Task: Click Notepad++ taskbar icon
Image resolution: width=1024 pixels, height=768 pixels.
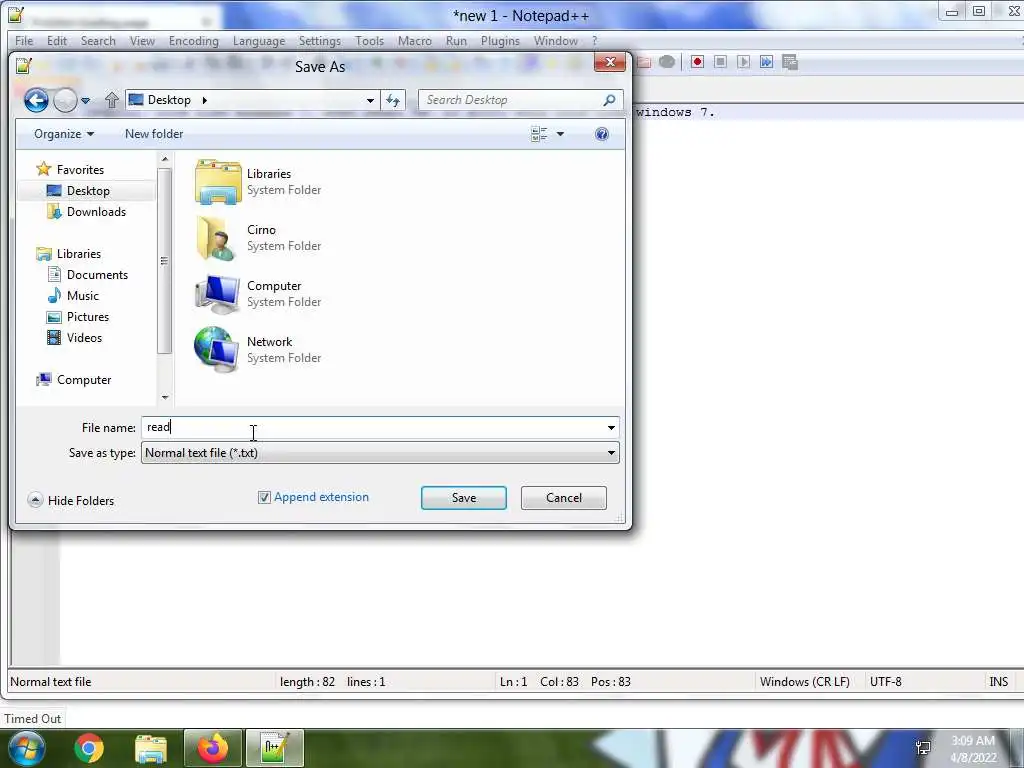Action: click(x=274, y=748)
